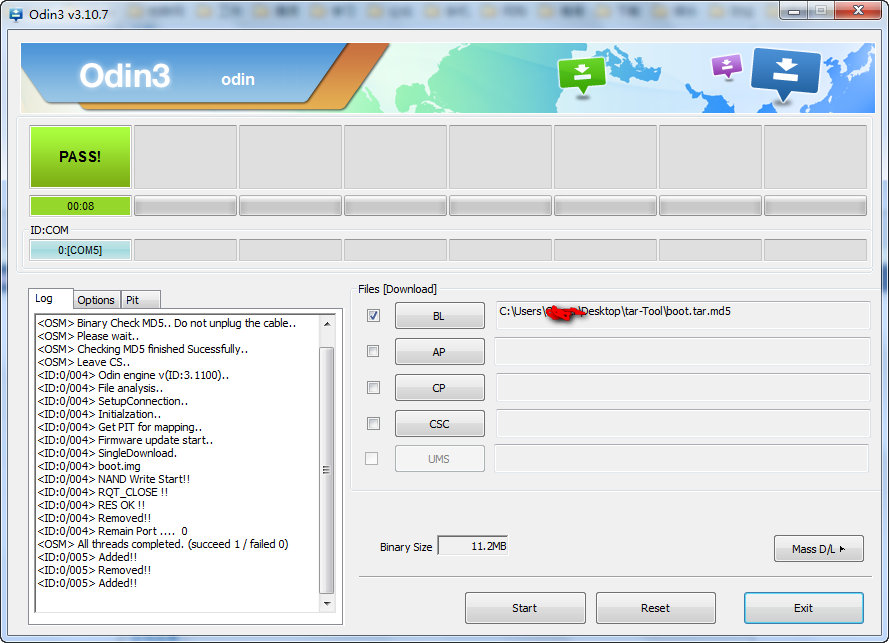Click the large blue download icon in banner
889x643 pixels.
tap(785, 73)
